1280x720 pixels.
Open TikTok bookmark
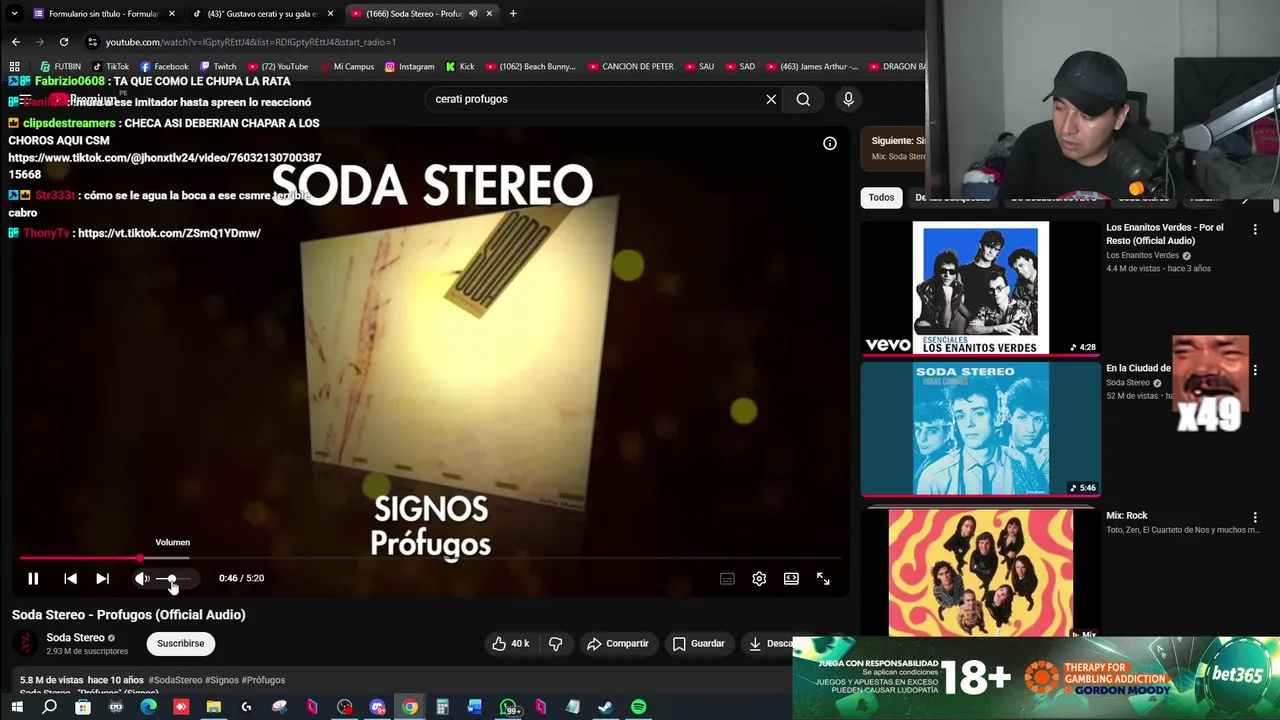click(x=111, y=67)
